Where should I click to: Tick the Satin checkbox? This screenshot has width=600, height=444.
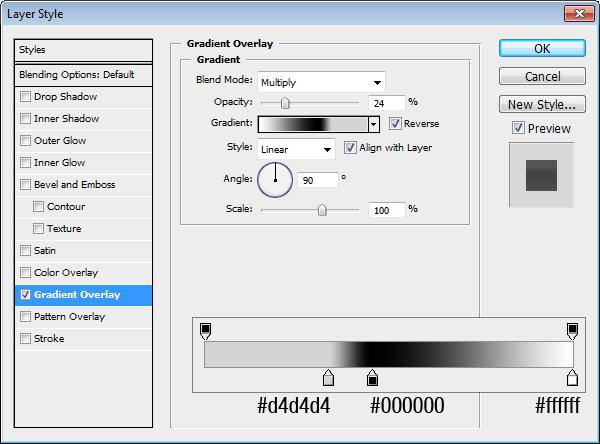tap(25, 251)
